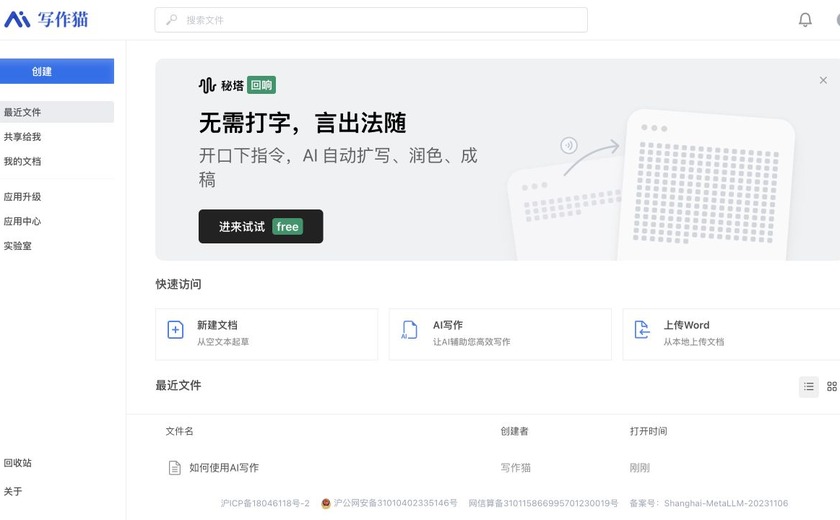Click the search magnifier icon
The height and width of the screenshot is (520, 840).
[171, 20]
